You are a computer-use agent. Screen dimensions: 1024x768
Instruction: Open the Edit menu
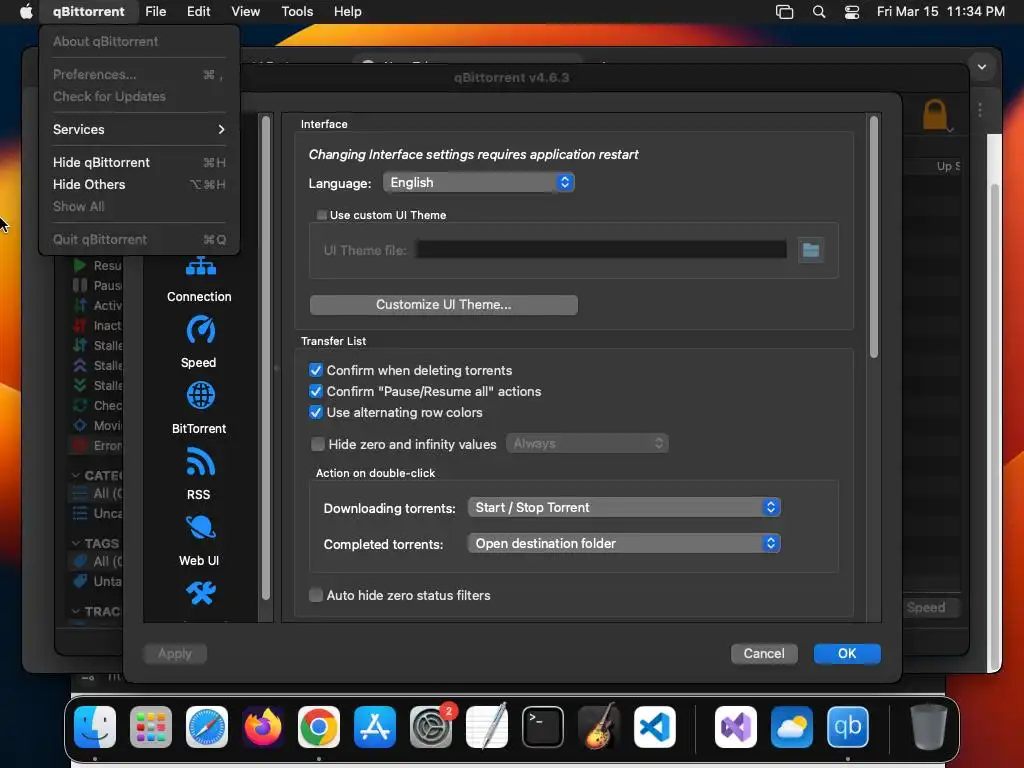[199, 12]
